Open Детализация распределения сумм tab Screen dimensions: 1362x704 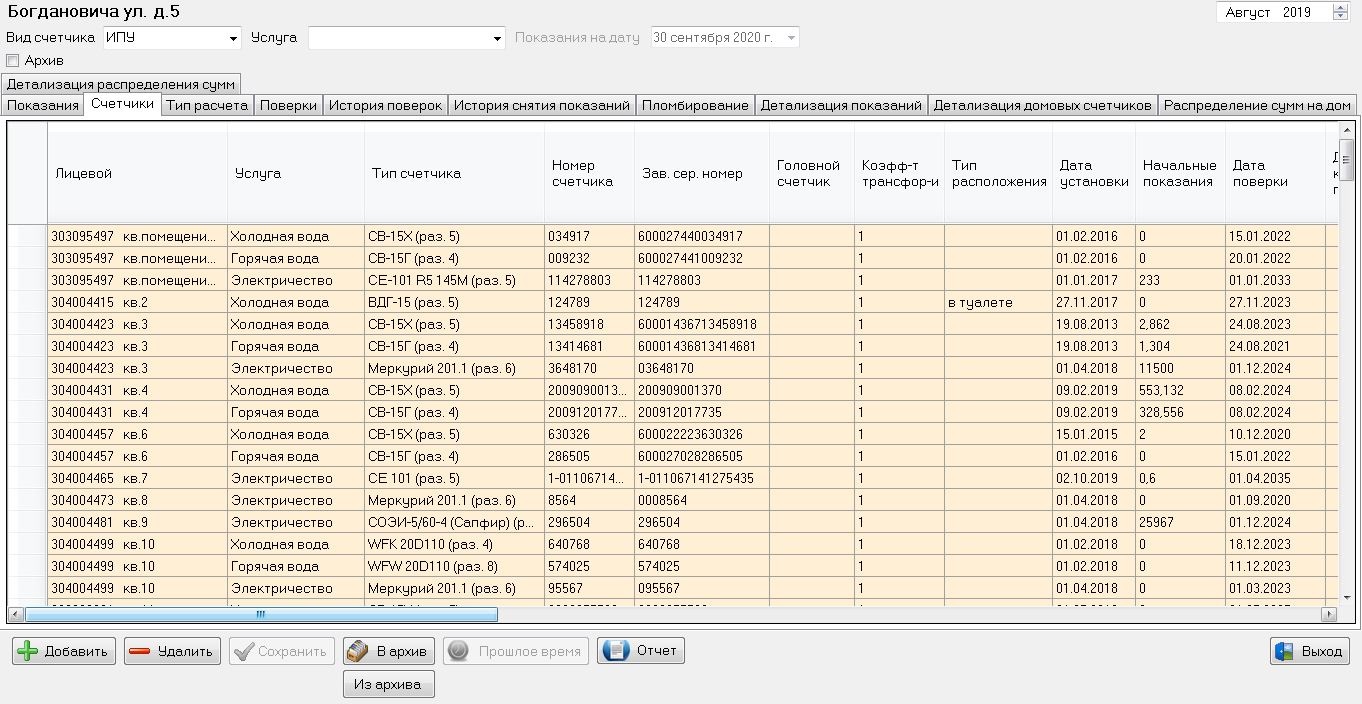121,84
